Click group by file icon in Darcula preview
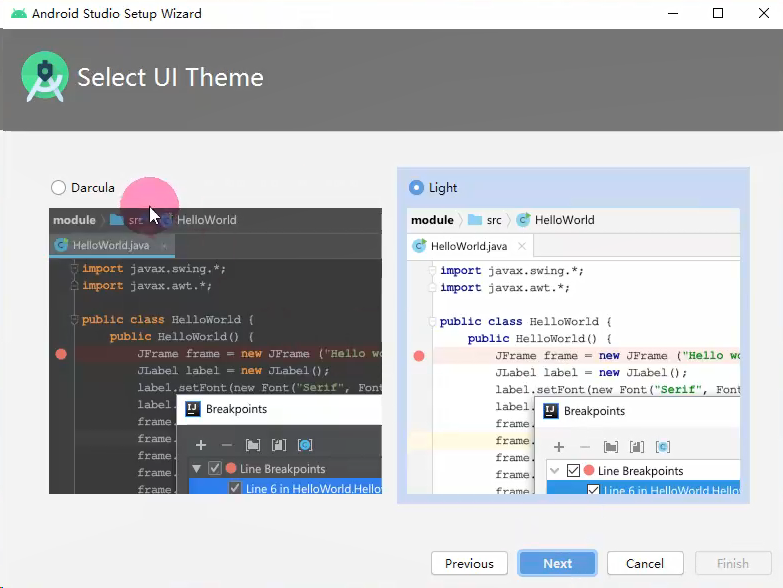This screenshot has width=783, height=588. tap(279, 445)
